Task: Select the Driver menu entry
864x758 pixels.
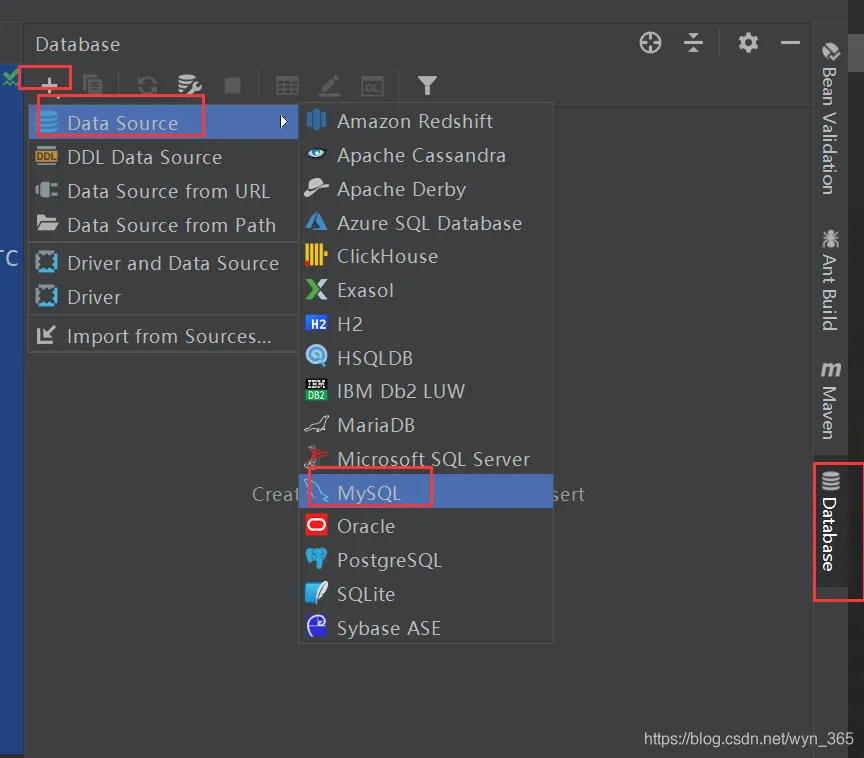Action: (163, 297)
